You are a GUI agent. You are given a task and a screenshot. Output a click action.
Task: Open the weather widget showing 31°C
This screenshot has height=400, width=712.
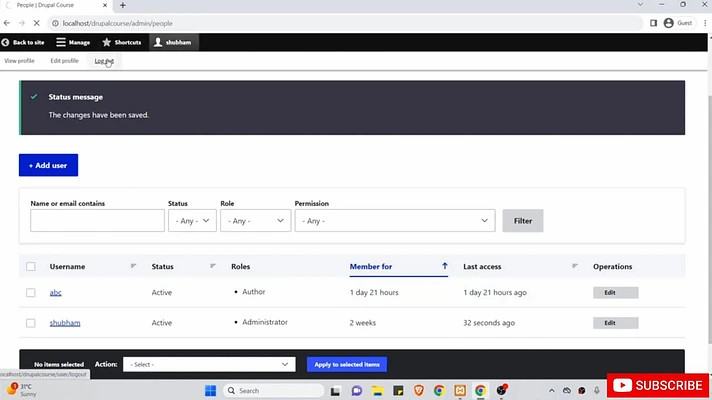pos(22,390)
